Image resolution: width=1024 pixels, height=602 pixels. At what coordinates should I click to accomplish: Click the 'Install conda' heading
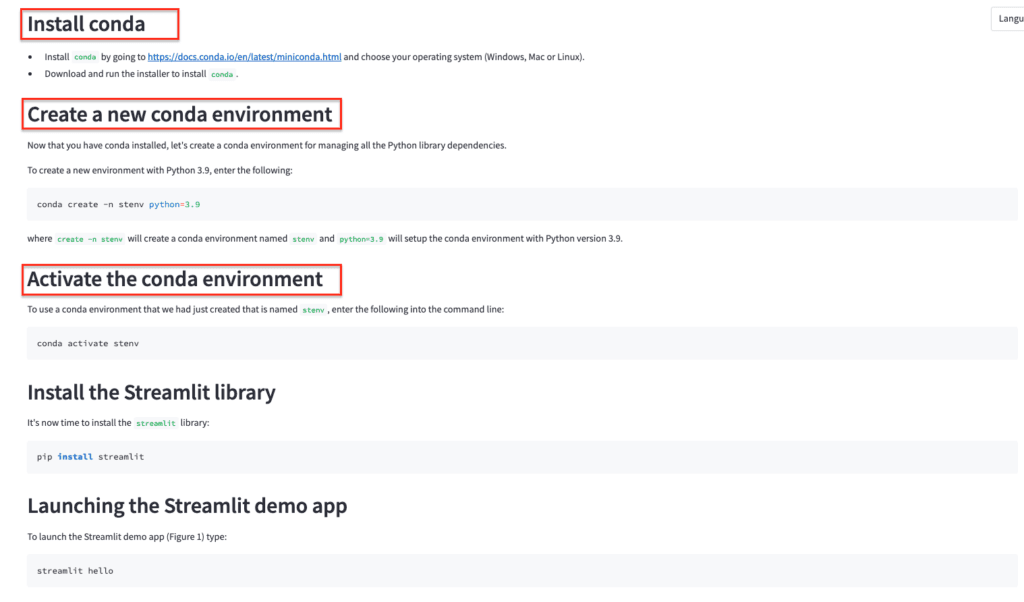click(x=86, y=24)
